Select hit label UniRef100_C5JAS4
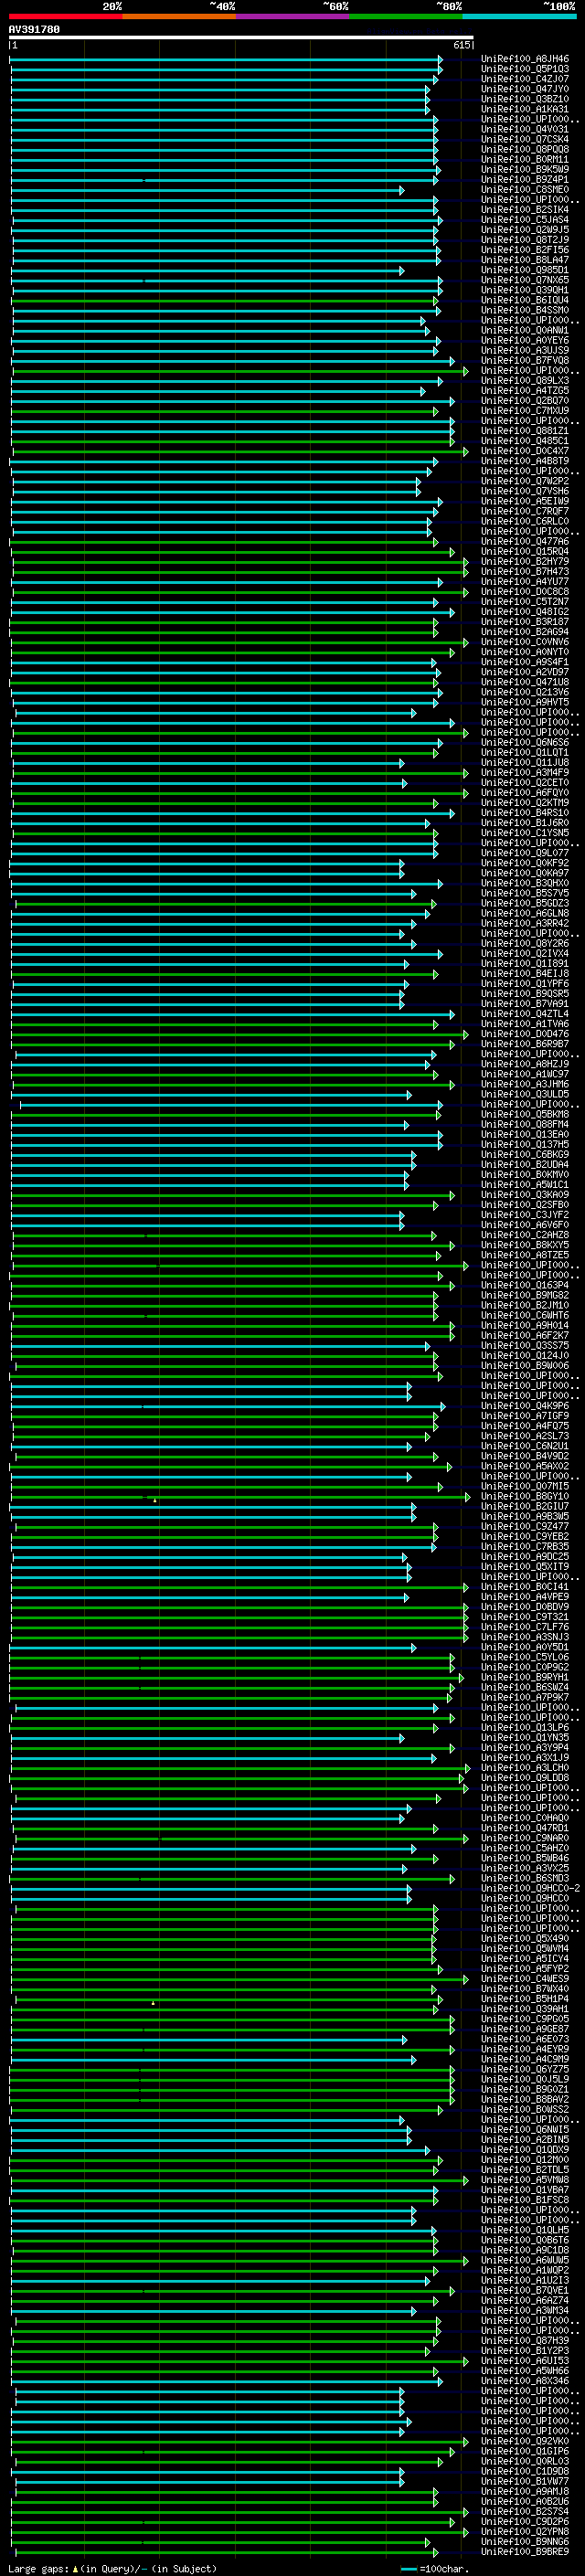This screenshot has height=2576, width=585. click(x=525, y=220)
